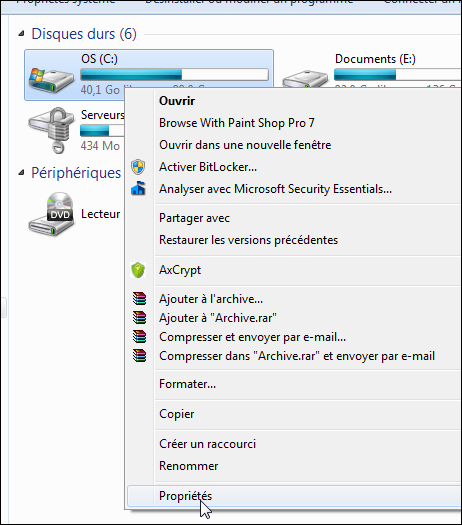
Task: Click the OS (C:) capacity bar
Action: (174, 74)
